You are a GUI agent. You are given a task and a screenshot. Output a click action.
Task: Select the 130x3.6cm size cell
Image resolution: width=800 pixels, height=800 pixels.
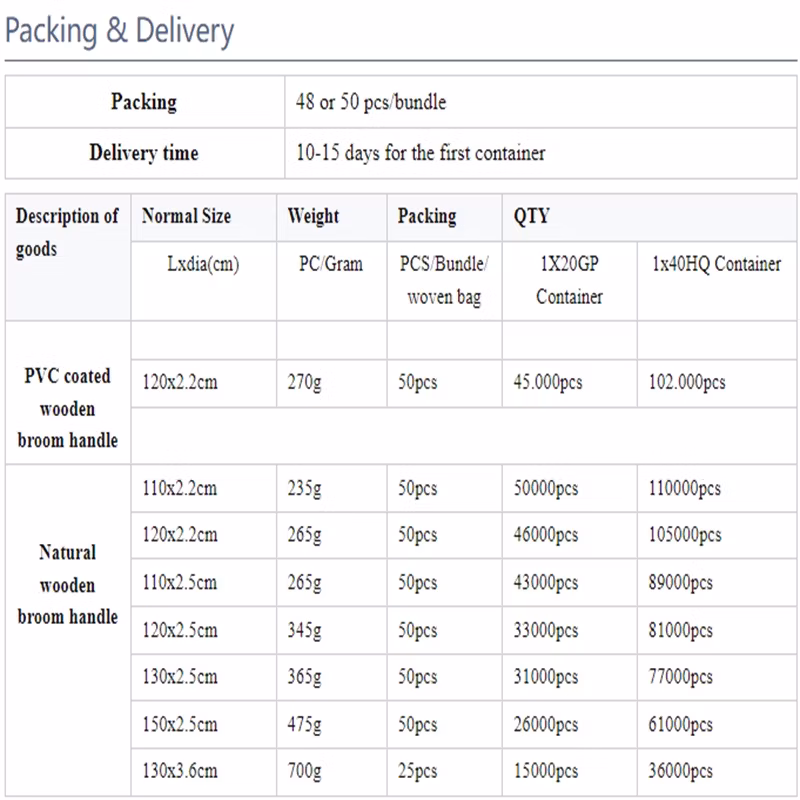click(204, 771)
